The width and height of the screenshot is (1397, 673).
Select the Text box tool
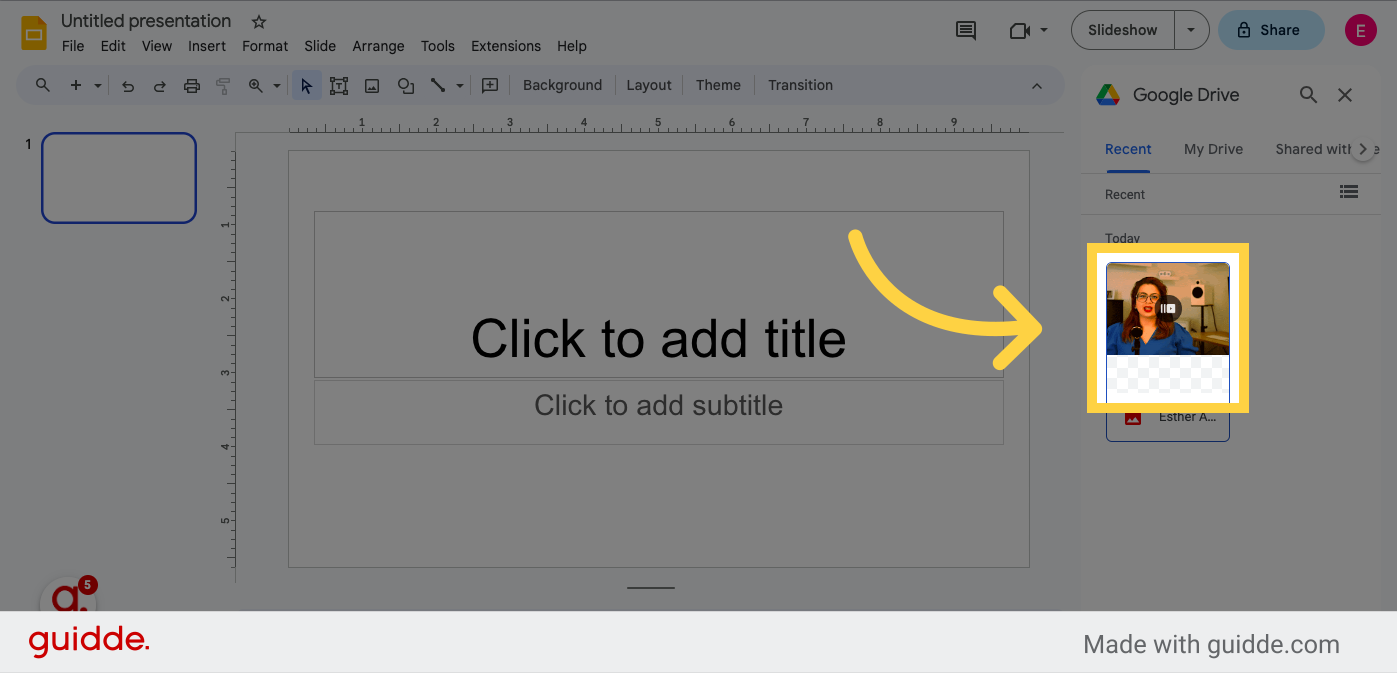pyautogui.click(x=339, y=85)
